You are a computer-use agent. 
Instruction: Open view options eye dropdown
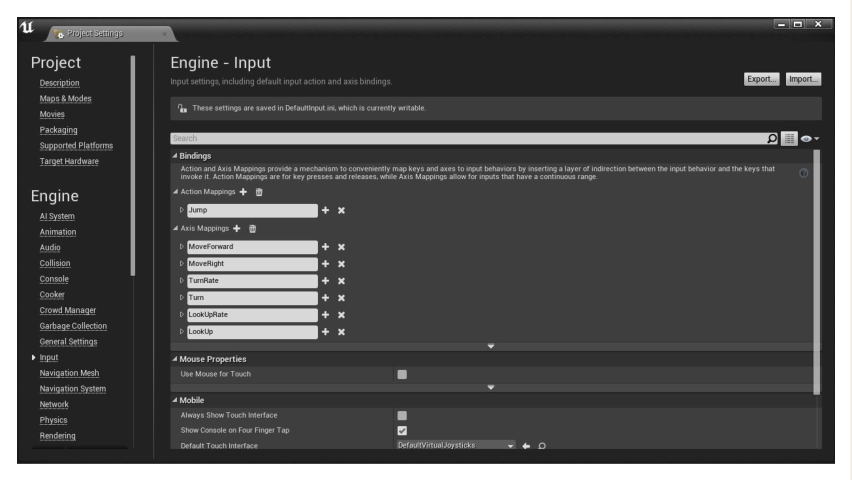coord(810,139)
